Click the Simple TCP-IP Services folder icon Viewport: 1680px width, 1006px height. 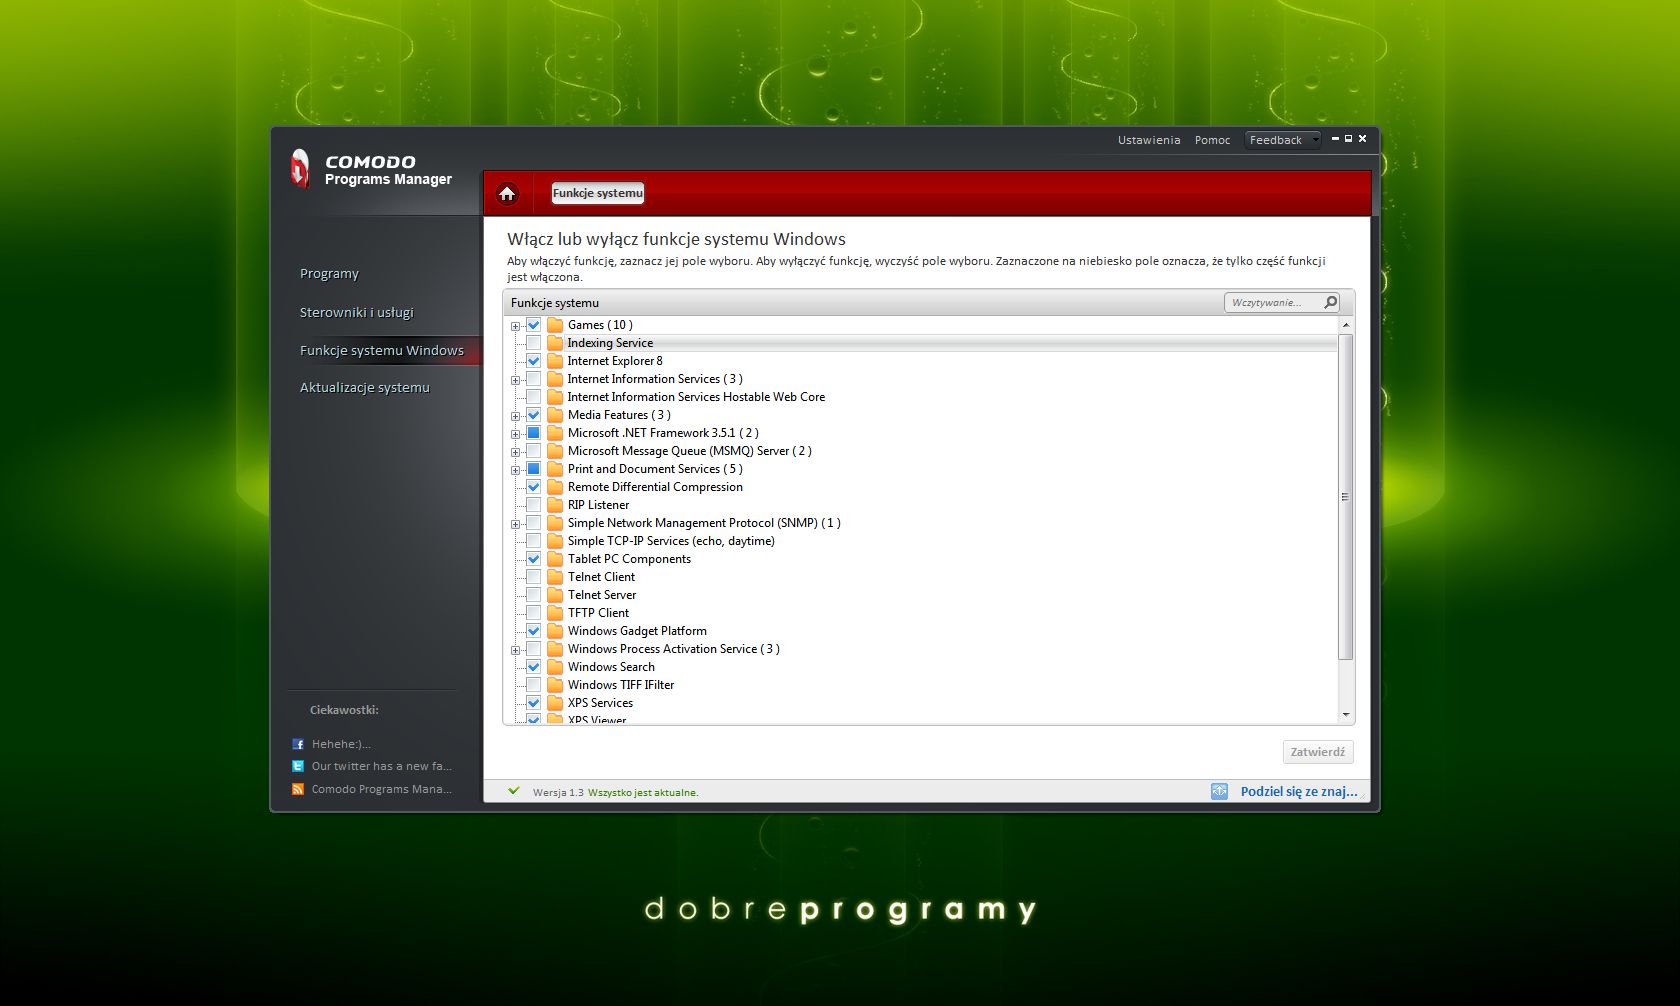click(x=555, y=541)
